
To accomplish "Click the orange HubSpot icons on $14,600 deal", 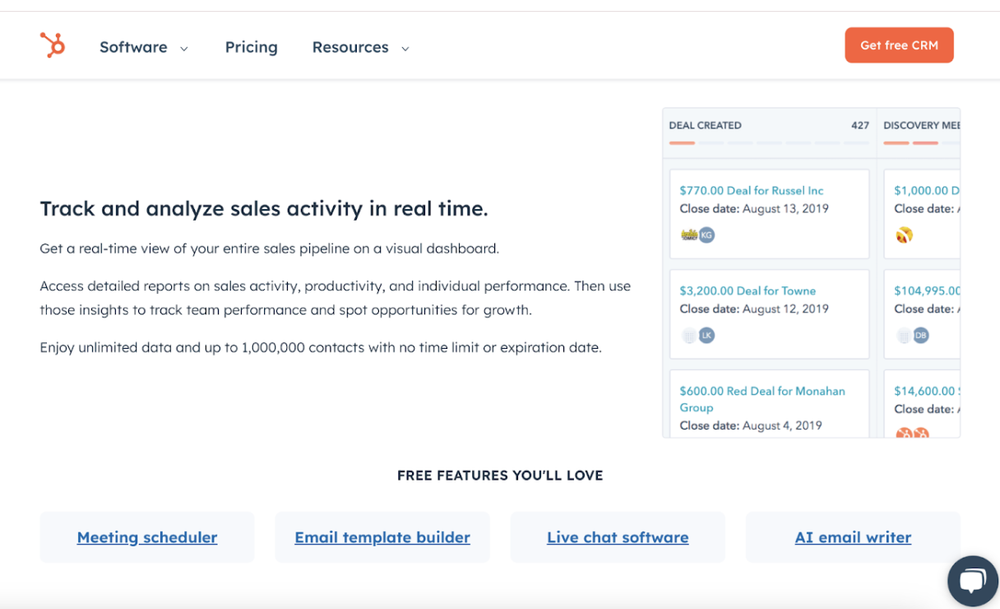I will pos(912,434).
